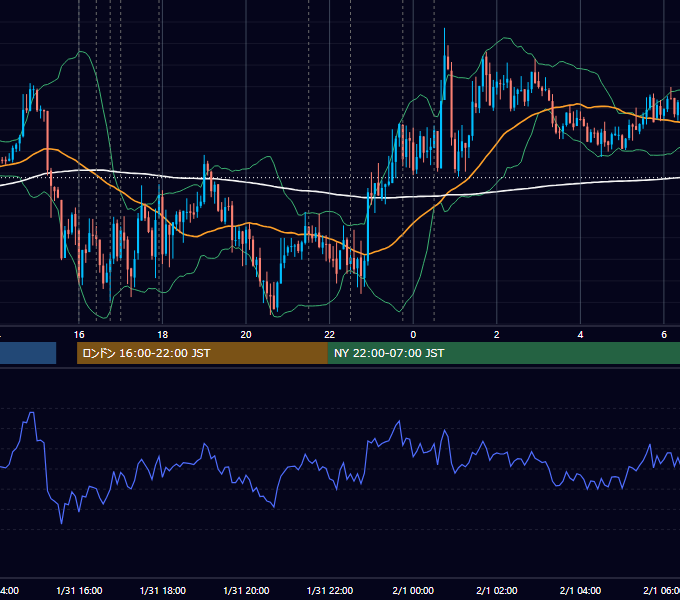Click the 1/31 22:00 date label
This screenshot has height=600, width=680.
click(x=330, y=590)
